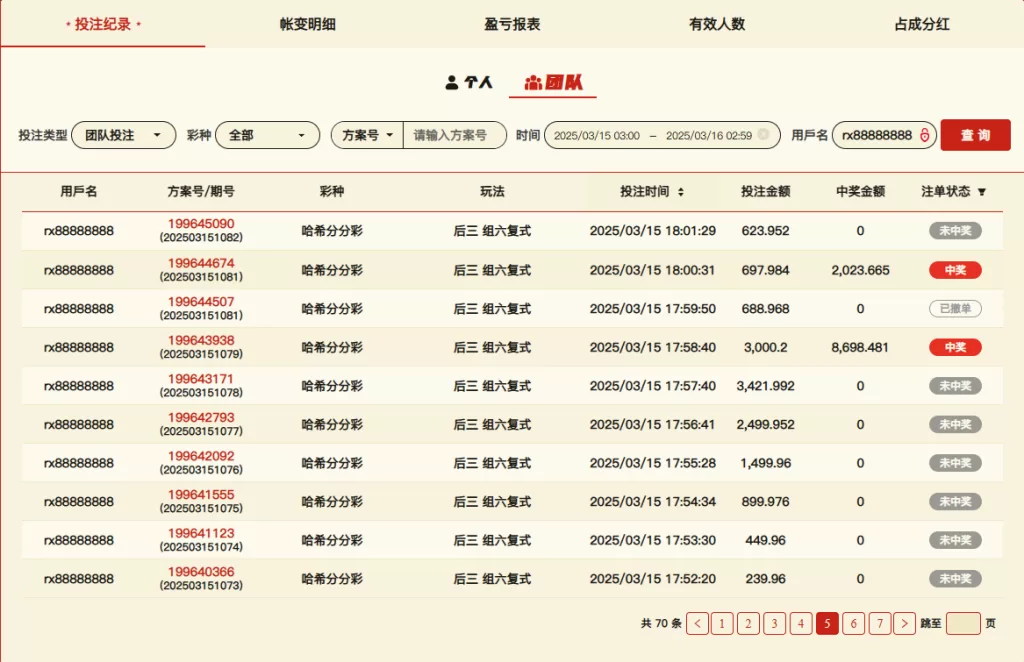Click the 用戶名 column header
The image size is (1024, 662).
coord(79,191)
